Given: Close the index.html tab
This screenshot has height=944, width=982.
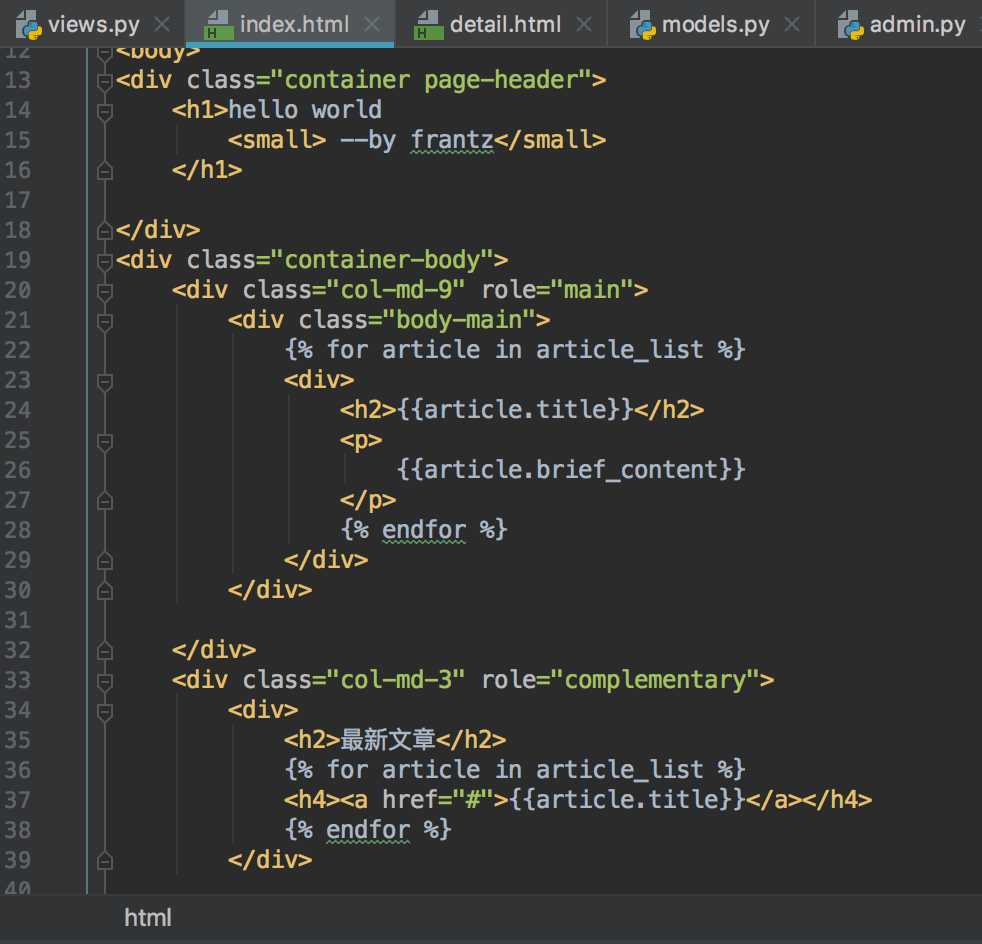Looking at the screenshot, I should point(372,24).
